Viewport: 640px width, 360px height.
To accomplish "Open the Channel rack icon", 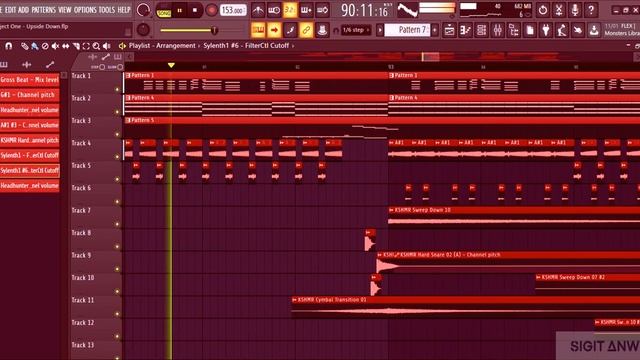I will click(x=482, y=30).
